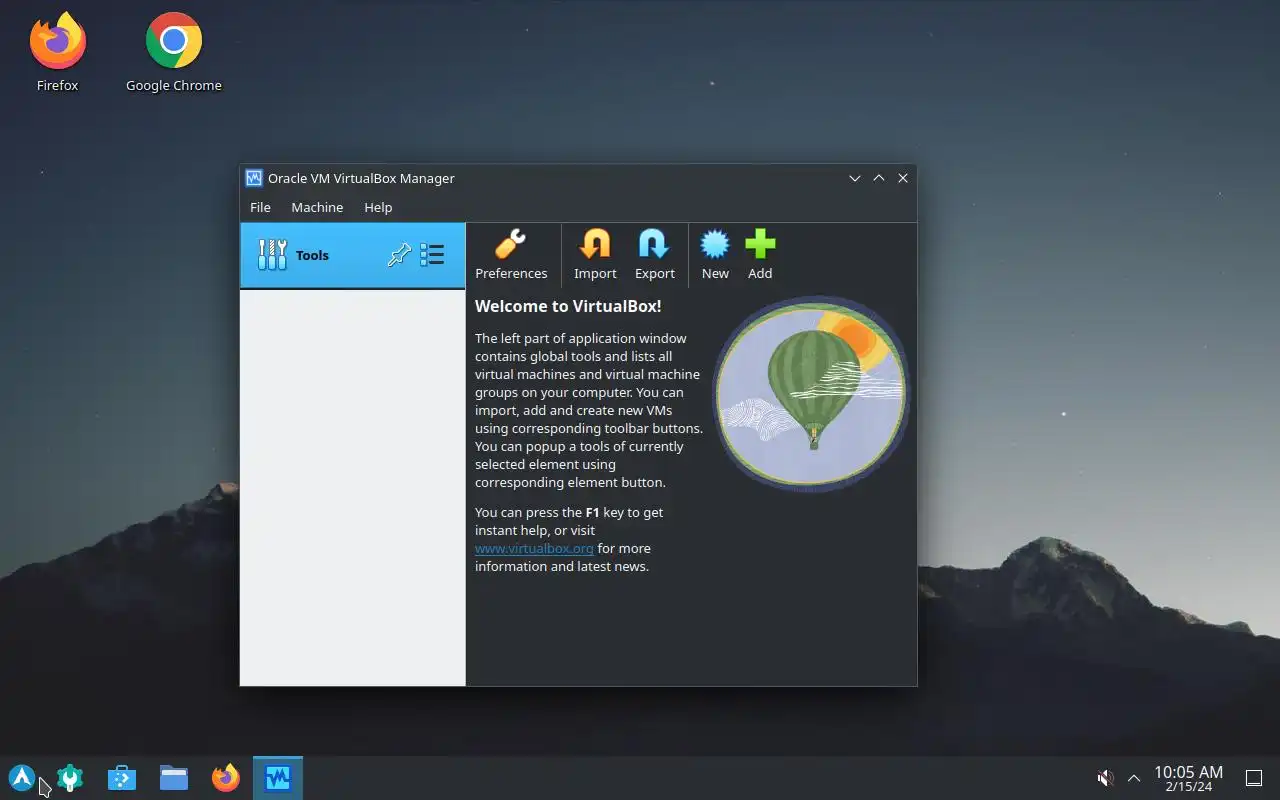Open the Help menu
1280x800 pixels.
378,207
